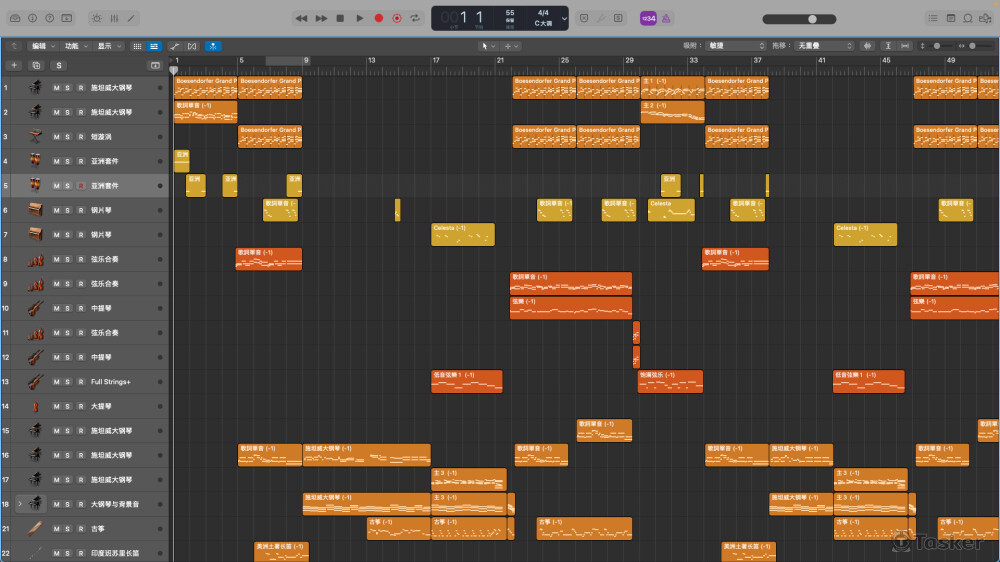Click the vertical auto zoom icon
This screenshot has width=1000, height=562.
[888, 46]
